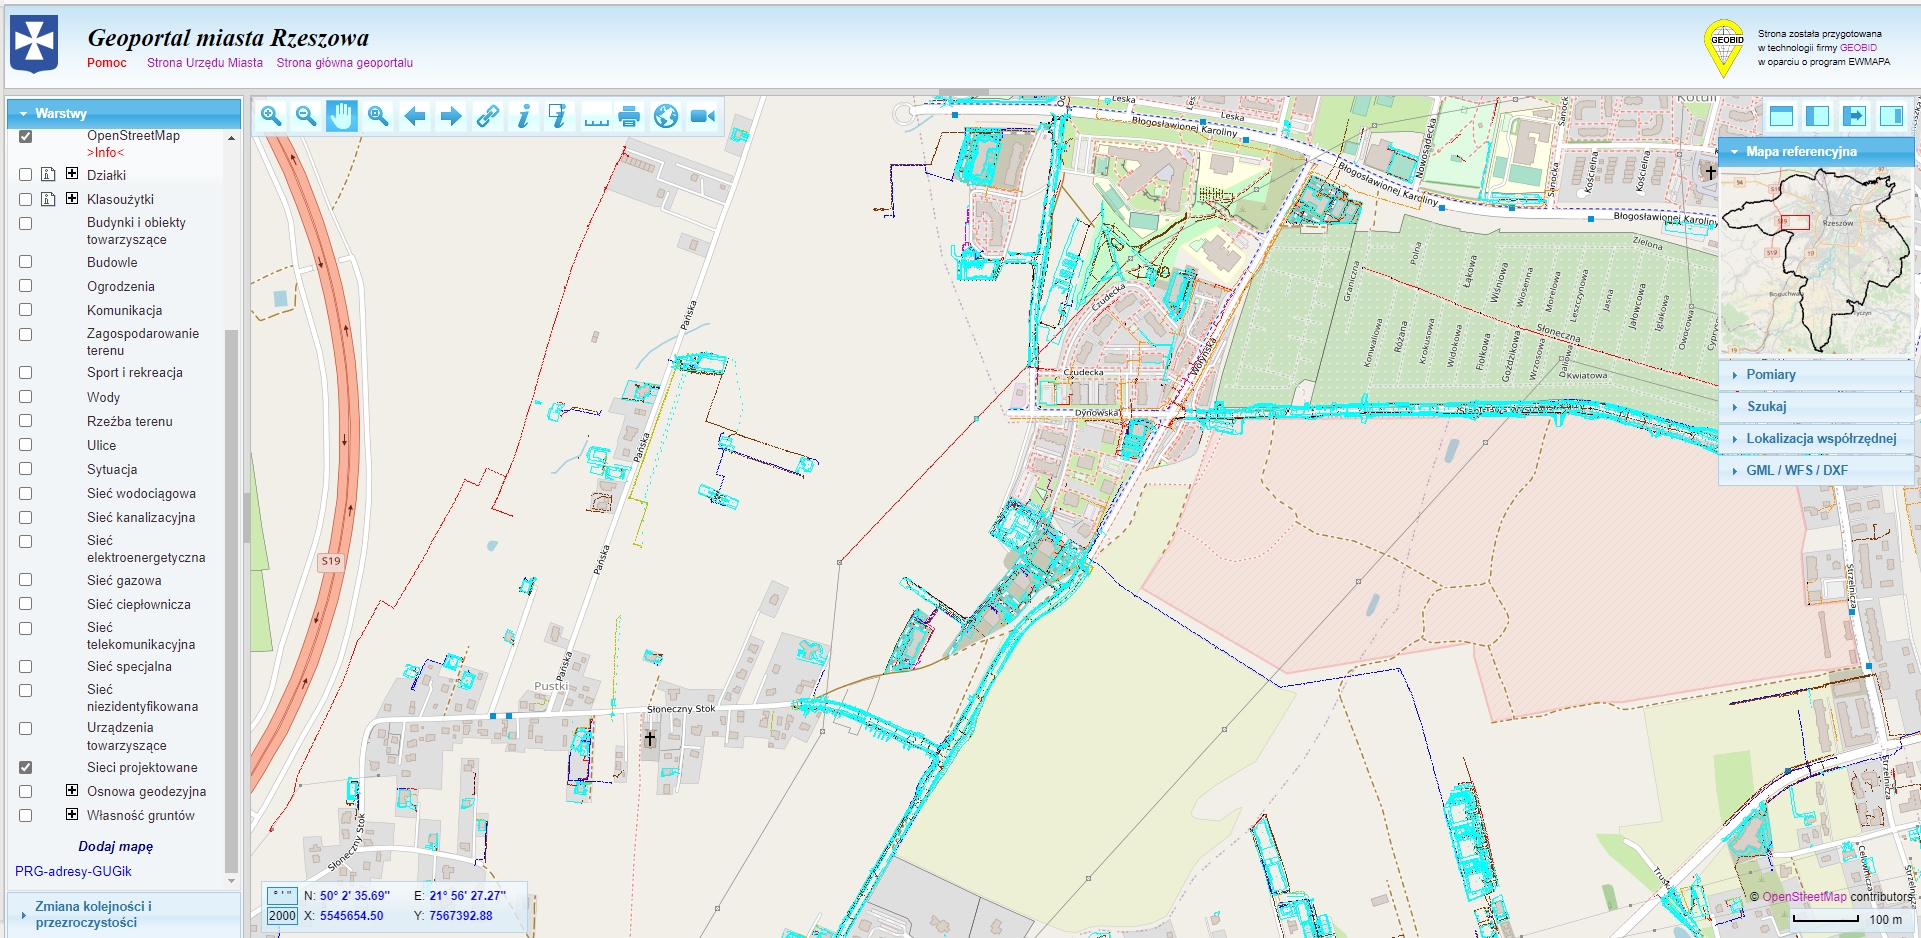Enable the Sieć wodociągowa layer
Image resolution: width=1921 pixels, height=938 pixels.
[x=26, y=494]
